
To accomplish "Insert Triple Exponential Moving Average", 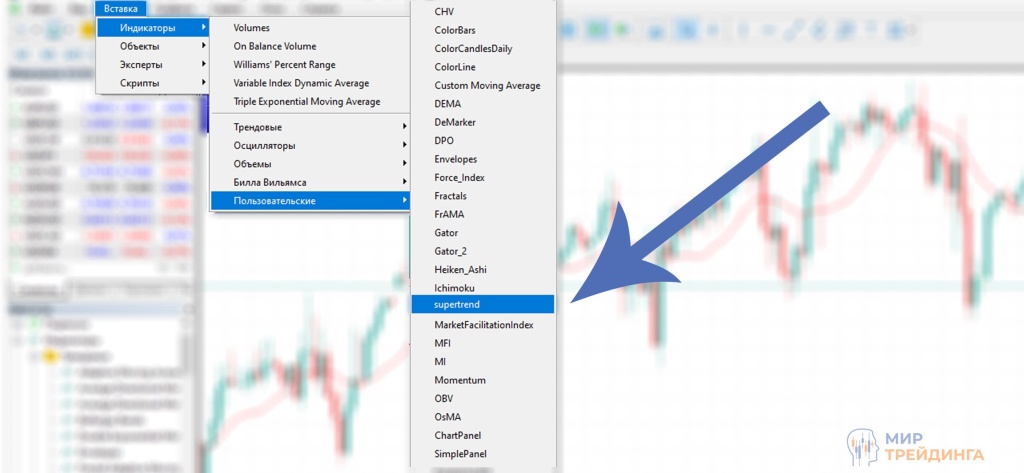I will 306,102.
